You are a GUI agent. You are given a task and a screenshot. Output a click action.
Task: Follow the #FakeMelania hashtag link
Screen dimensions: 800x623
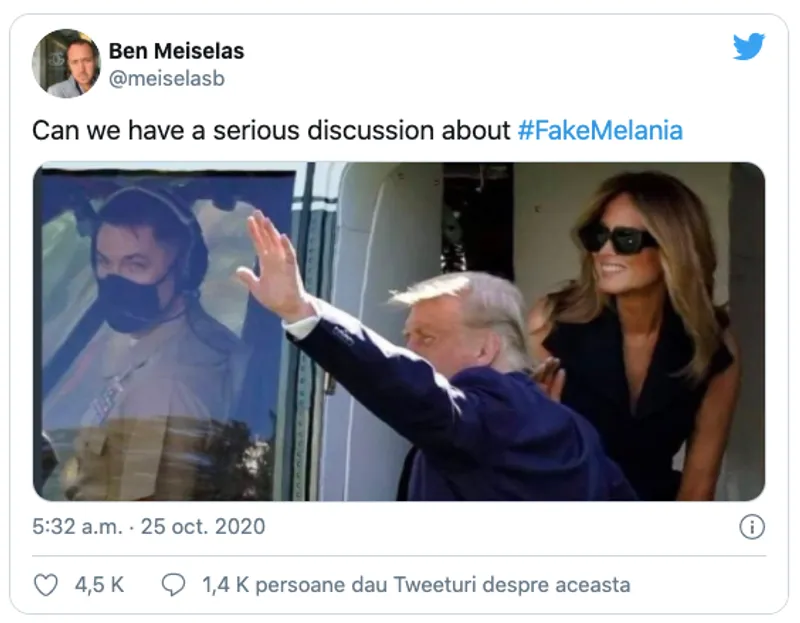click(x=600, y=131)
